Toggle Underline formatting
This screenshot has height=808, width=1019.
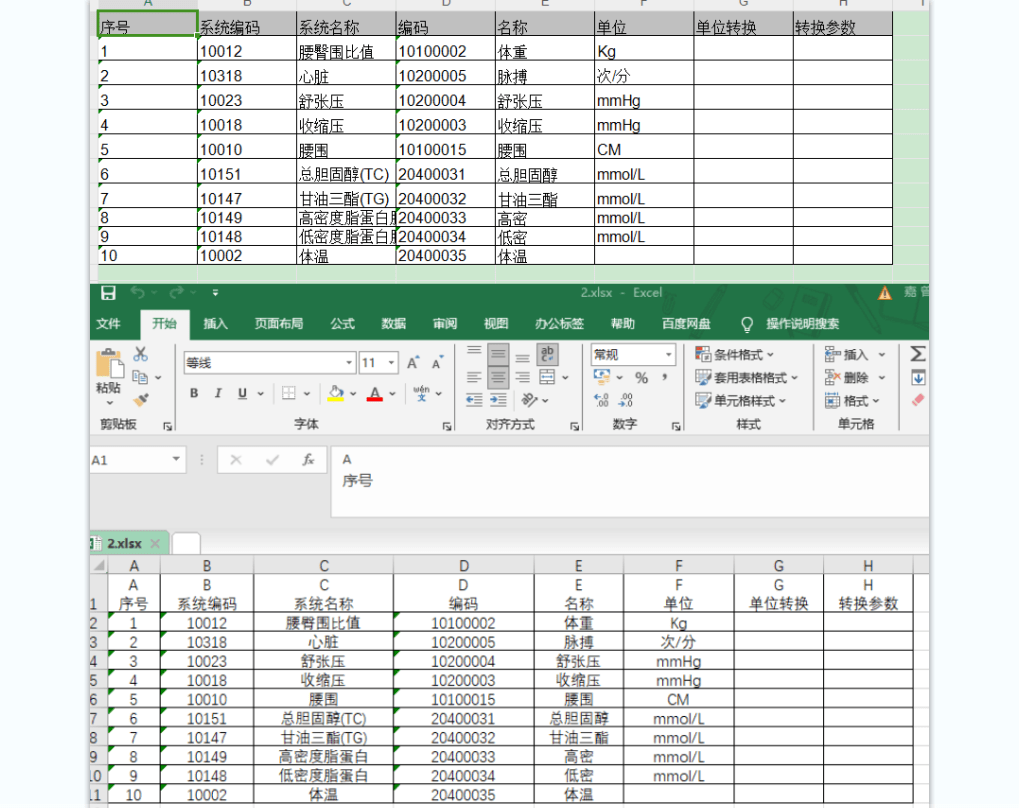click(x=242, y=393)
